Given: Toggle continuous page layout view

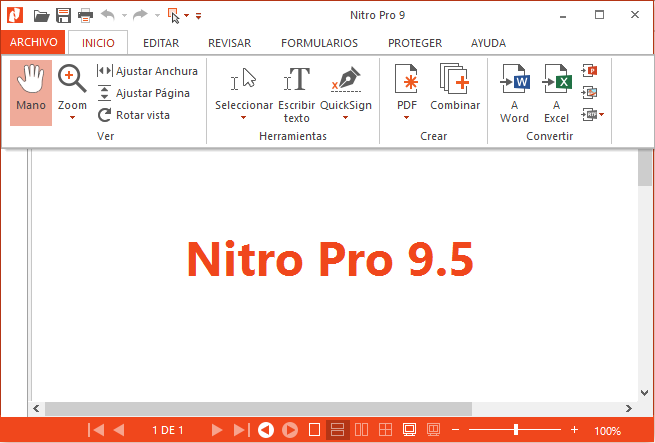Looking at the screenshot, I should tap(338, 430).
